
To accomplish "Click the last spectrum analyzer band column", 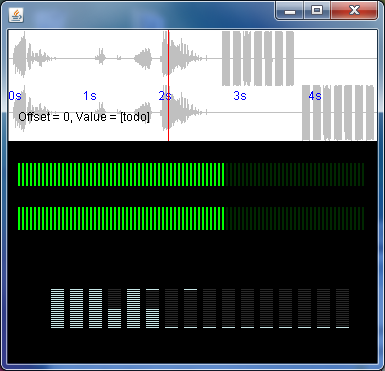I will tap(342, 308).
